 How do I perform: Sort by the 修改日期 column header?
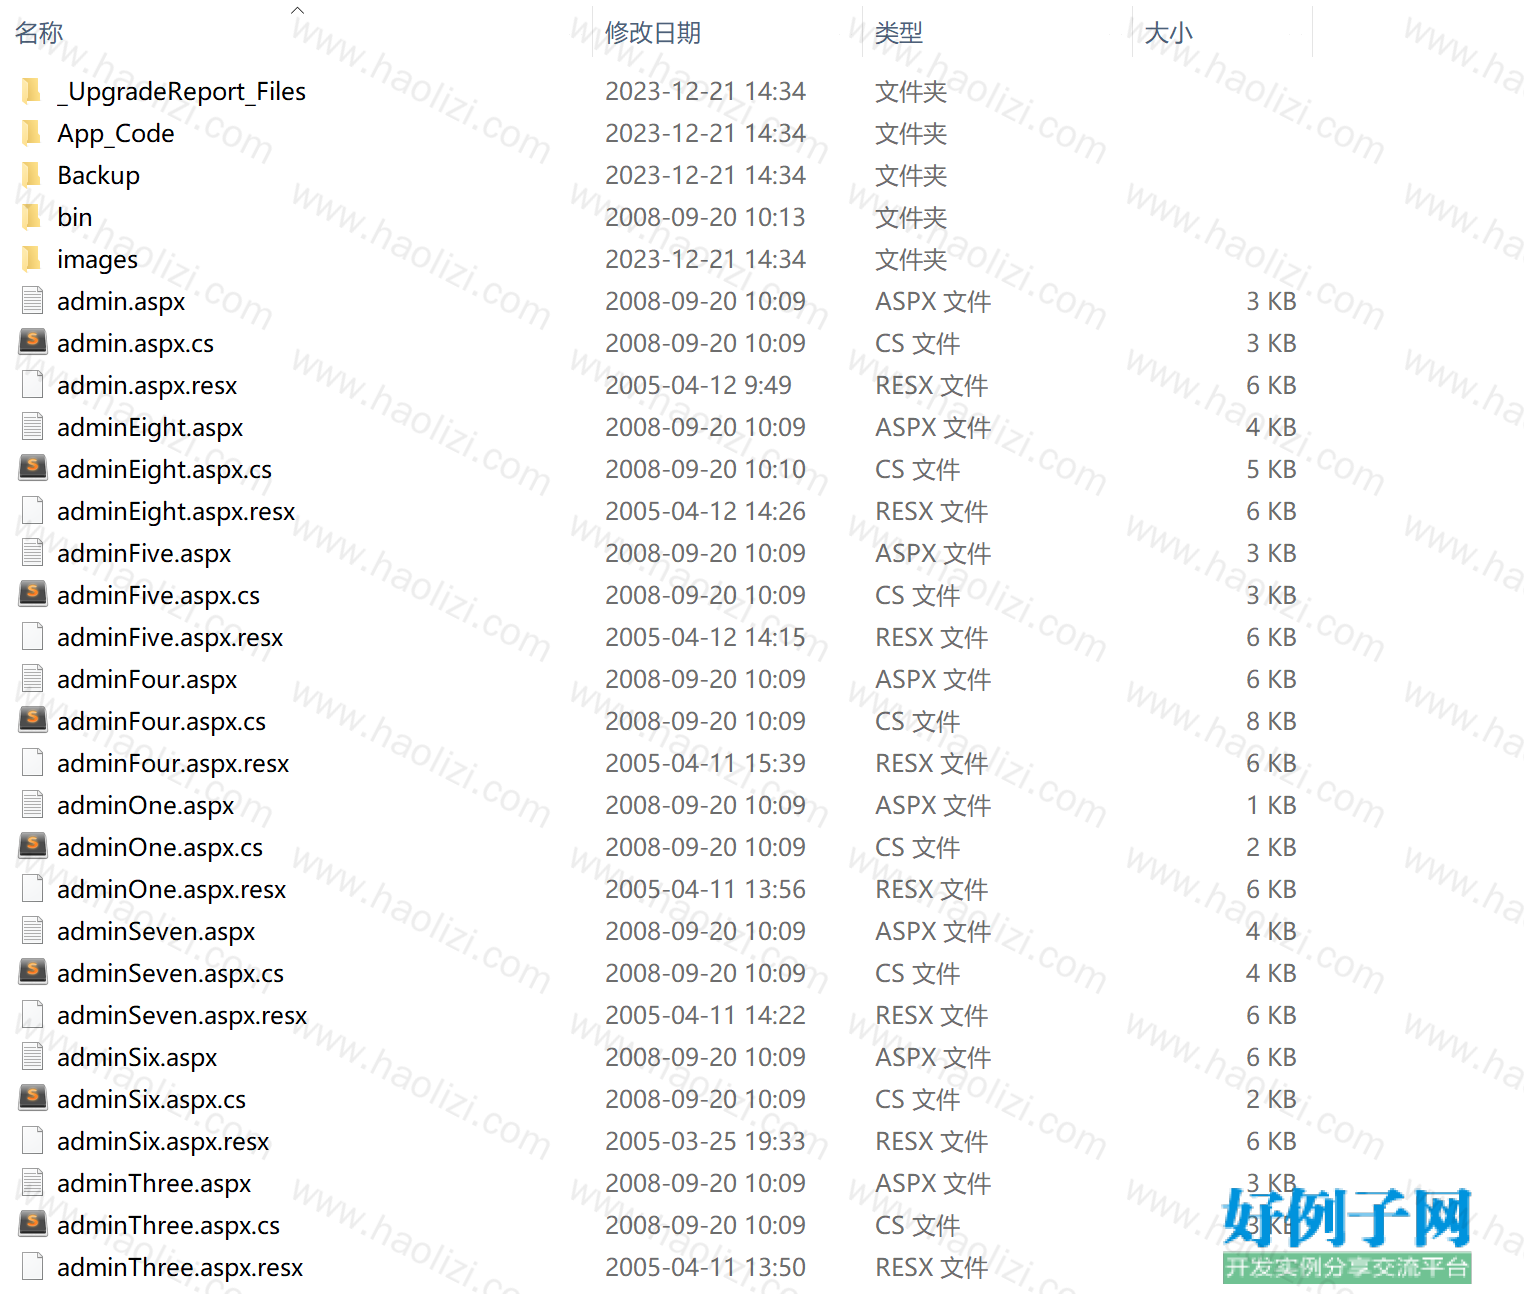point(653,33)
